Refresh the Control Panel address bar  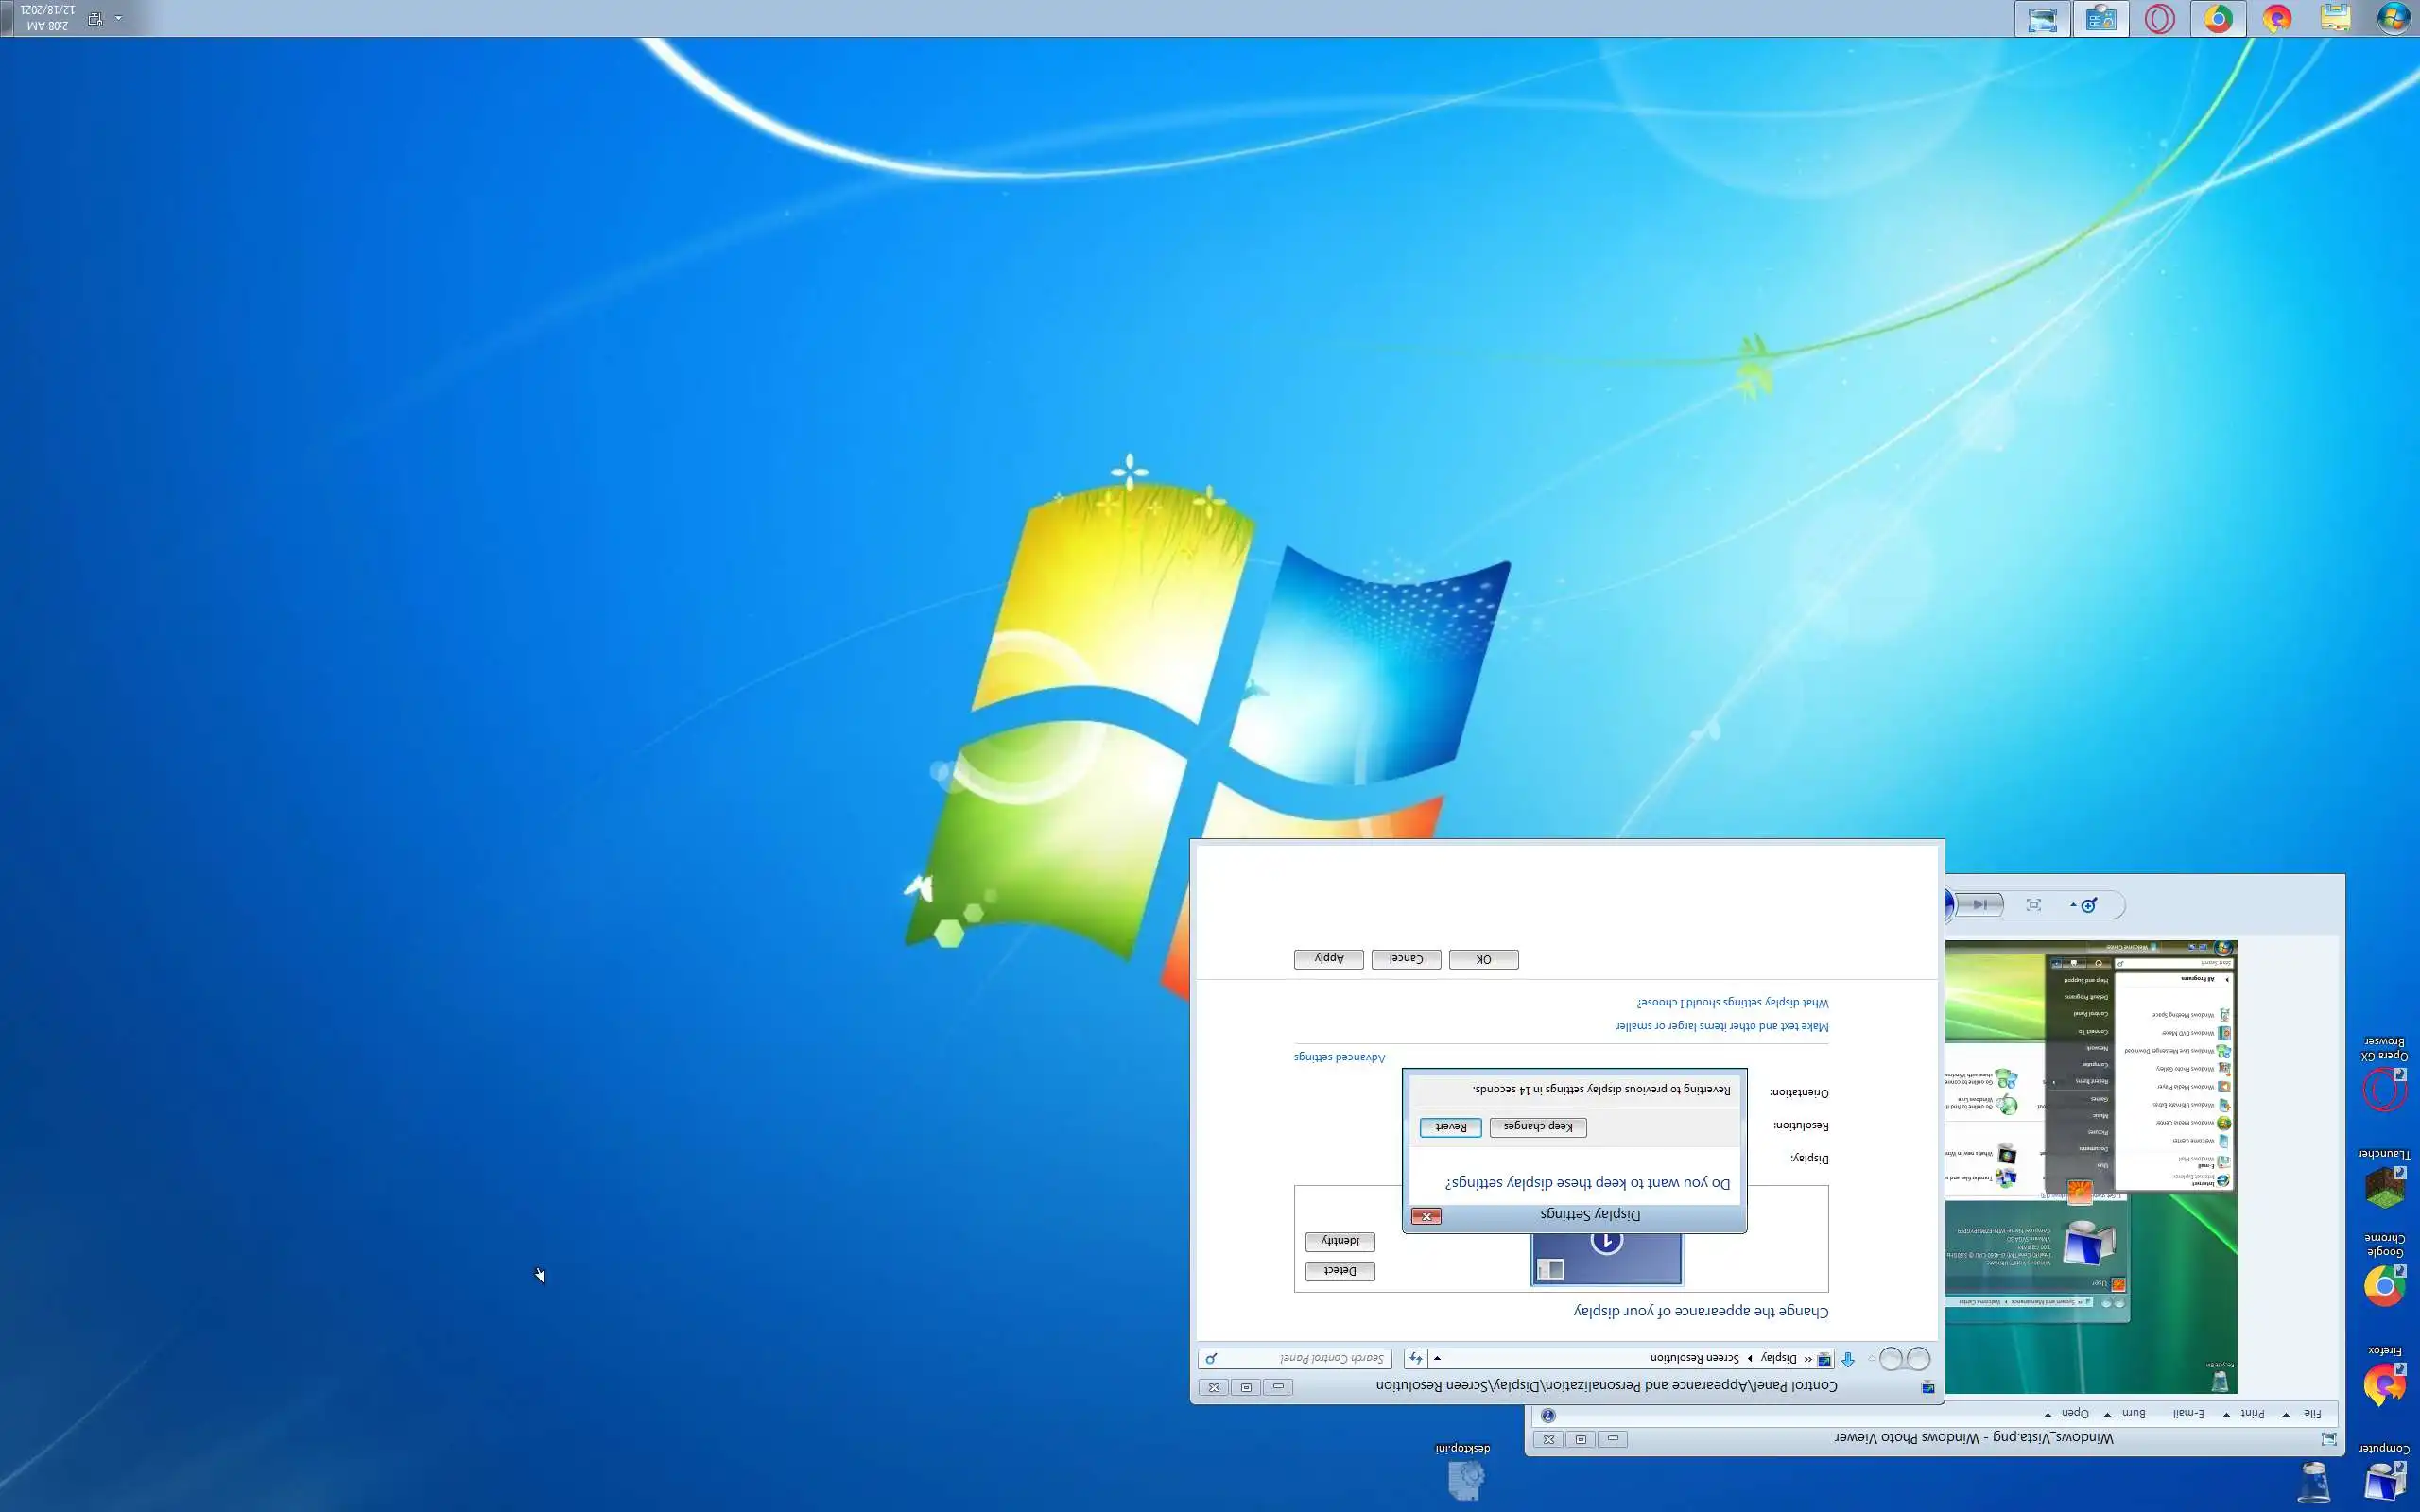point(1415,1358)
